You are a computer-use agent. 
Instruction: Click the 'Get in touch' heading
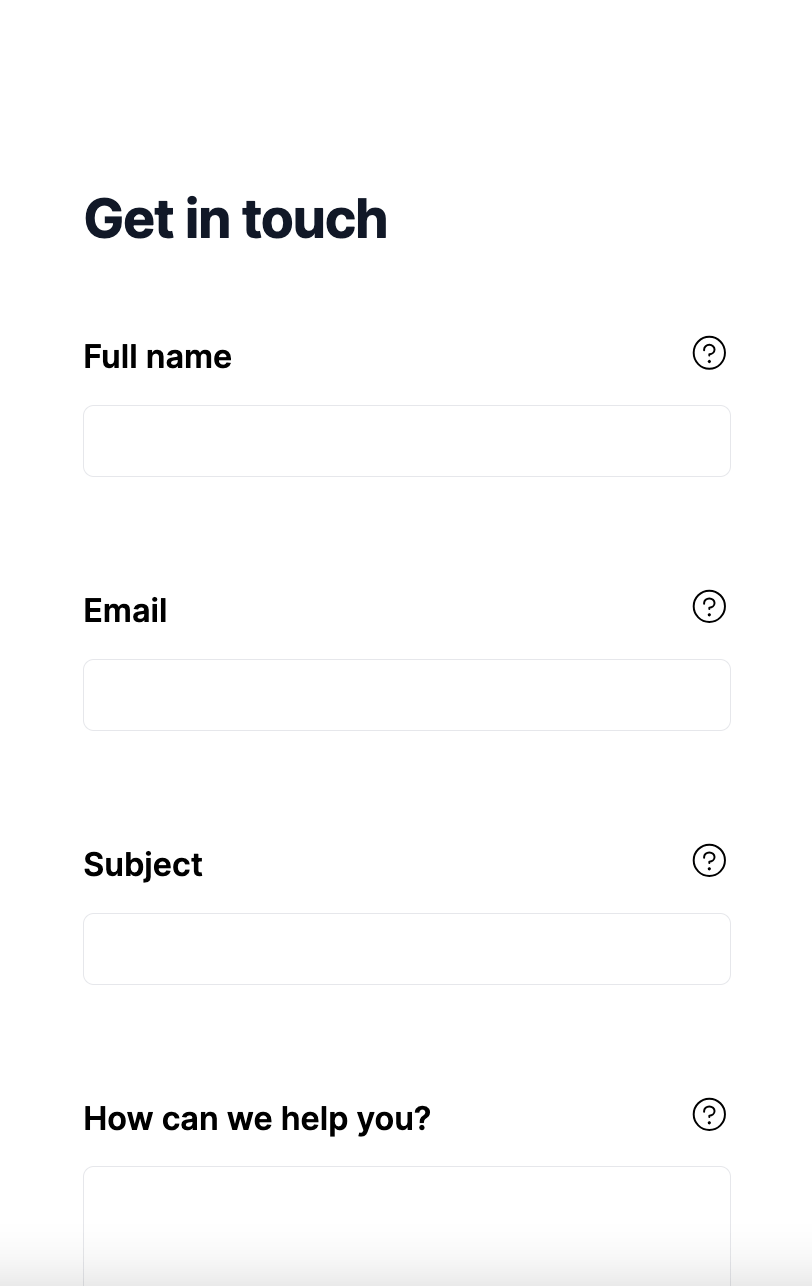(236, 219)
